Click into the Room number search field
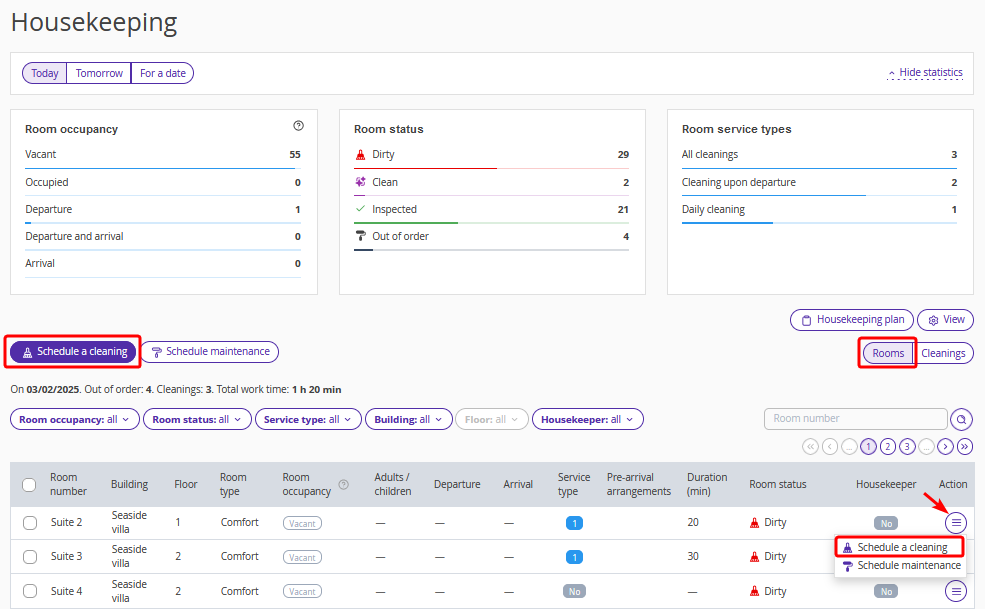 pos(855,419)
